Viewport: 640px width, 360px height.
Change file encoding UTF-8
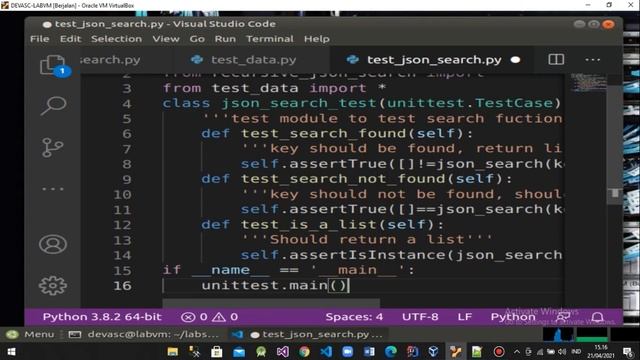[420, 317]
